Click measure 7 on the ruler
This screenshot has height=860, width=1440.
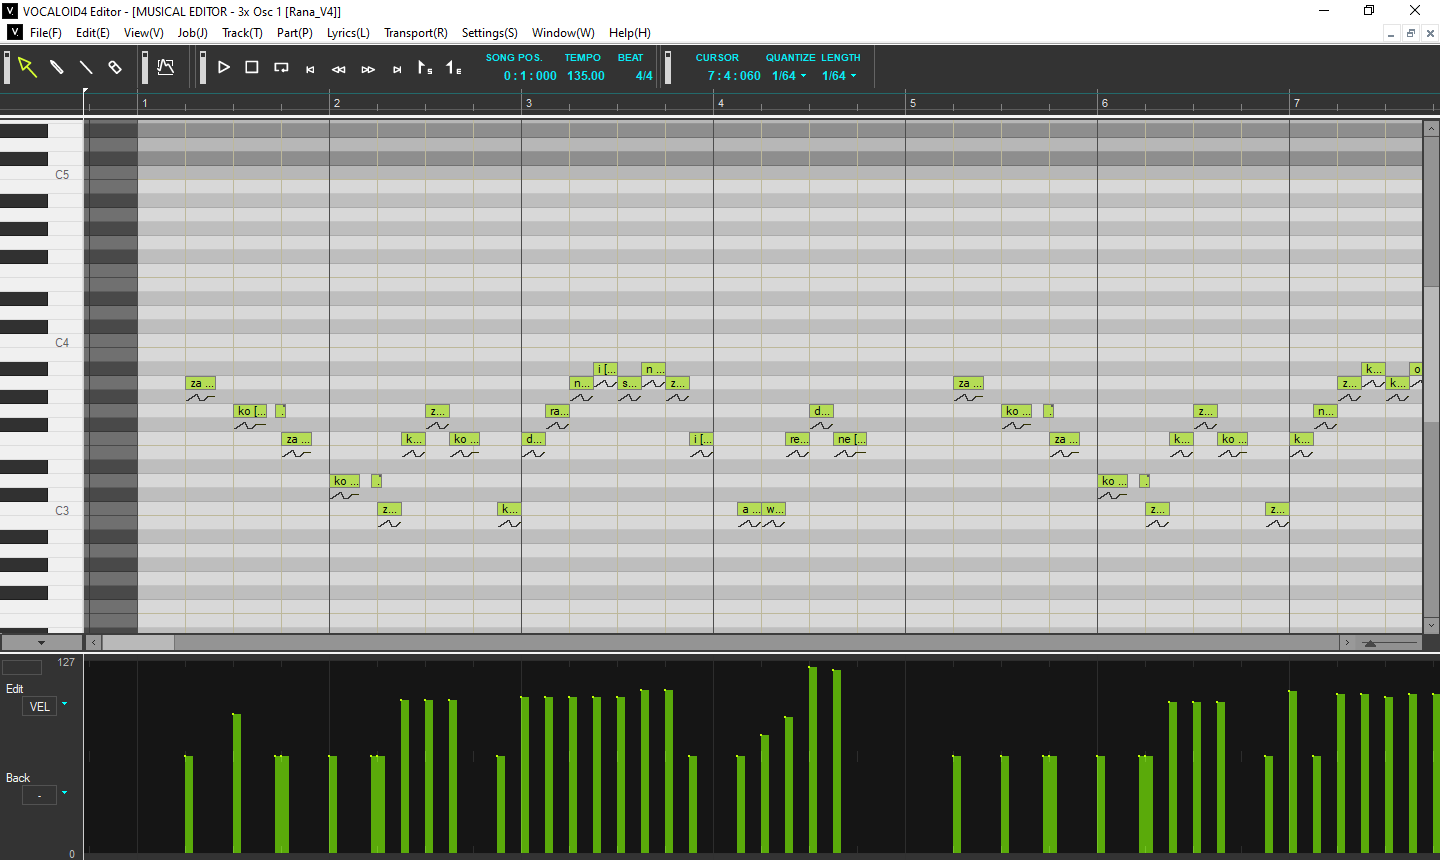[1297, 103]
